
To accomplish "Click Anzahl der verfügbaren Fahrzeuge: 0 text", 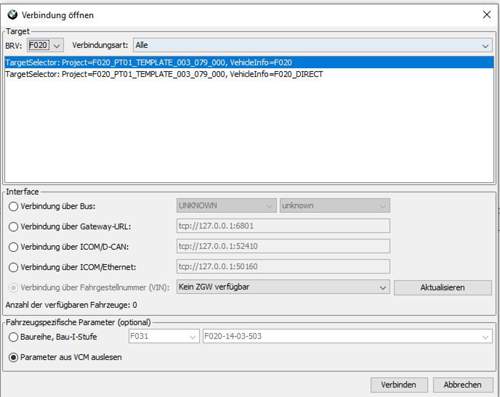I will (71, 305).
